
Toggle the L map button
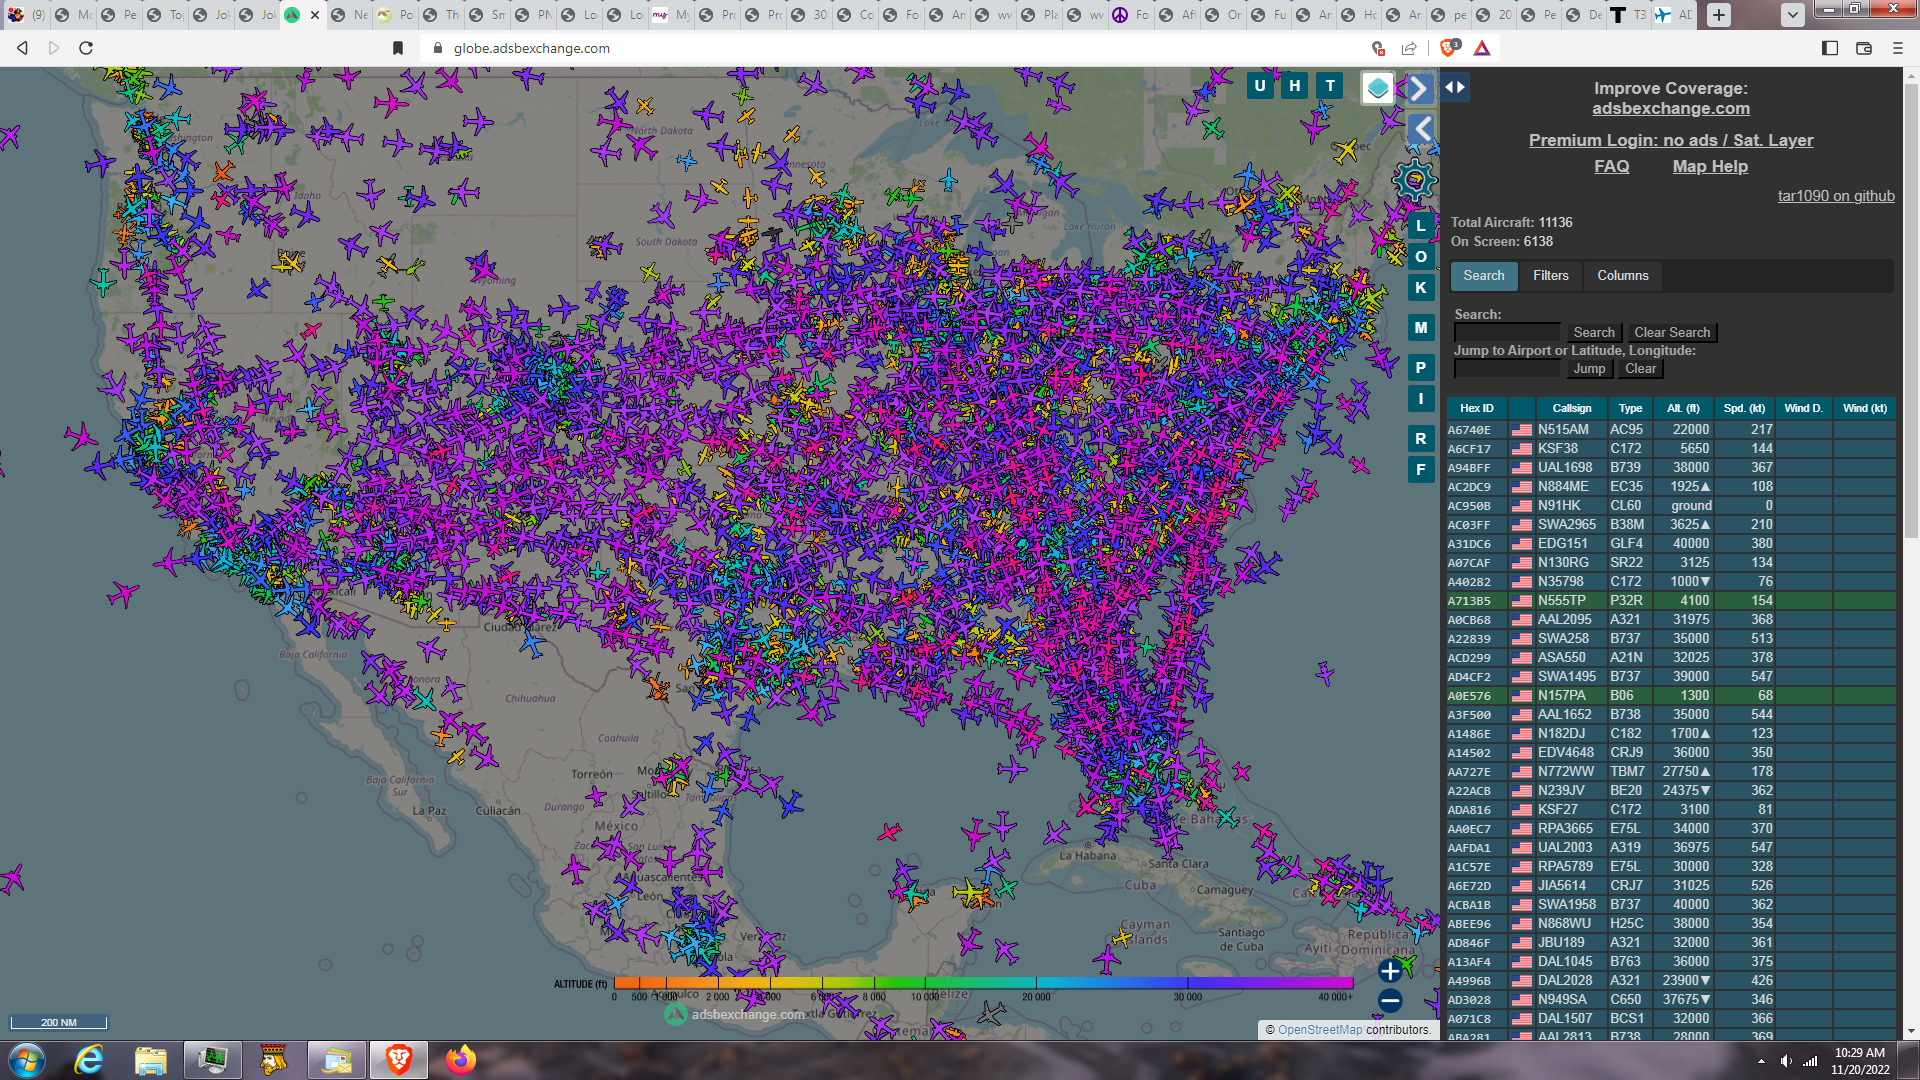[1421, 226]
